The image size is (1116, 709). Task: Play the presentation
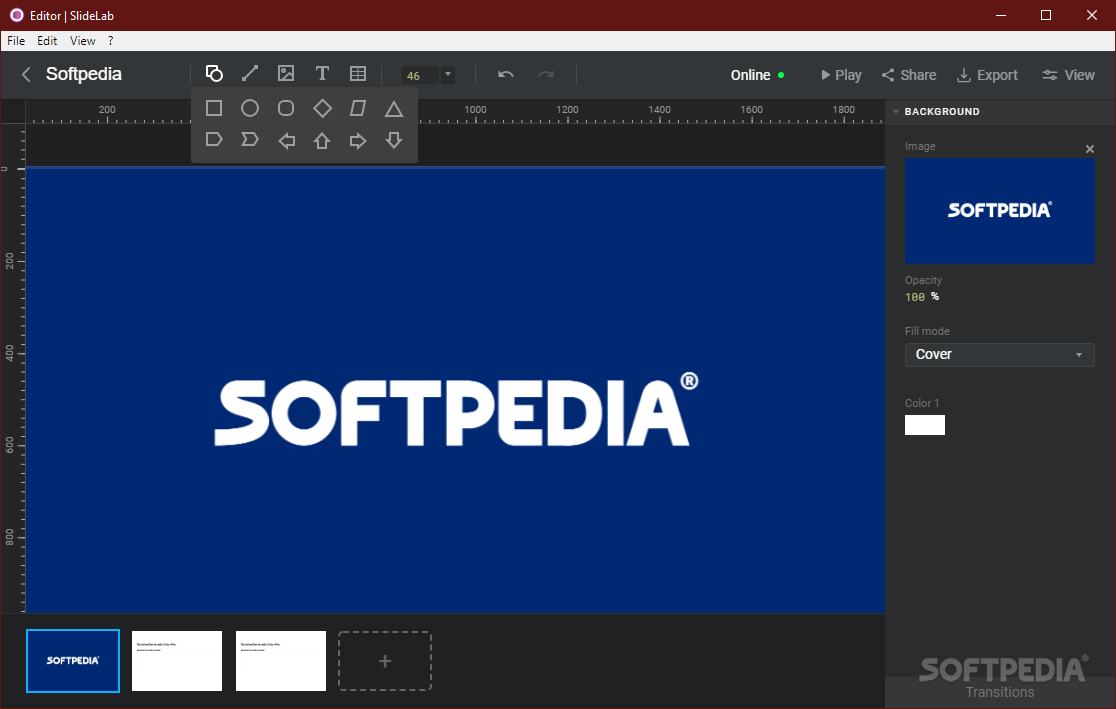coord(841,75)
